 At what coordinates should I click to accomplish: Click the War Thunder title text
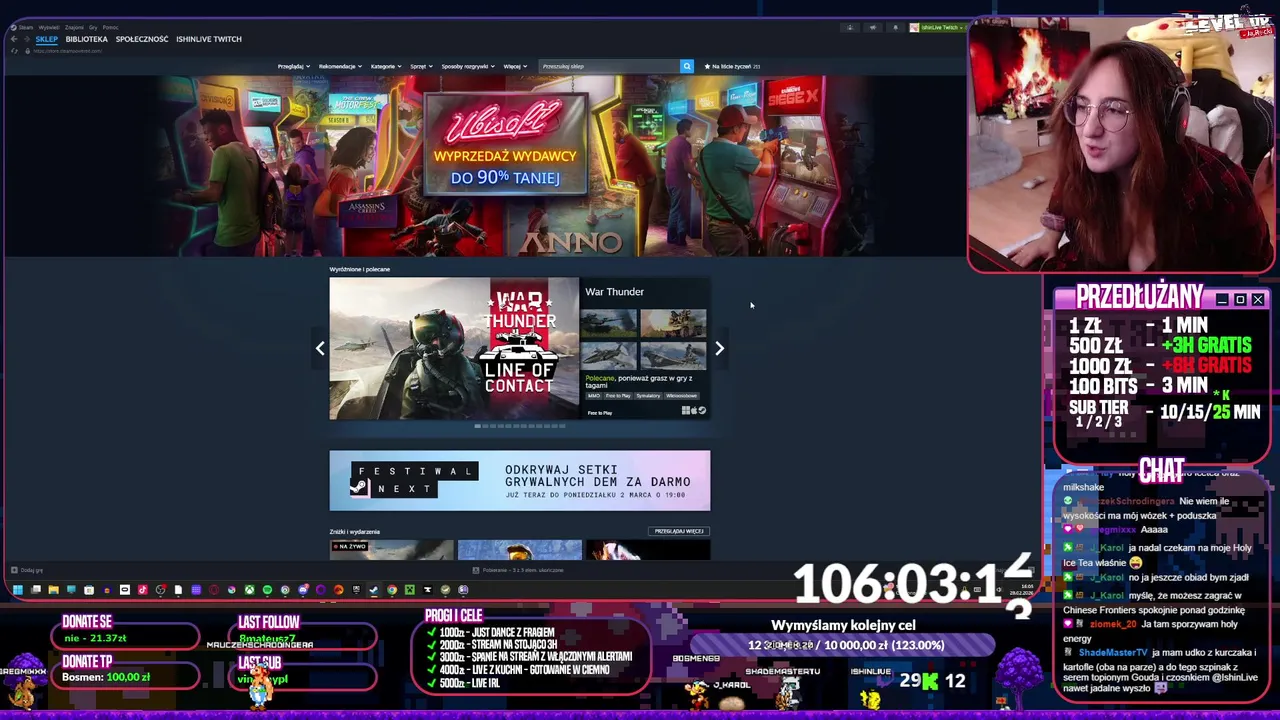click(614, 292)
